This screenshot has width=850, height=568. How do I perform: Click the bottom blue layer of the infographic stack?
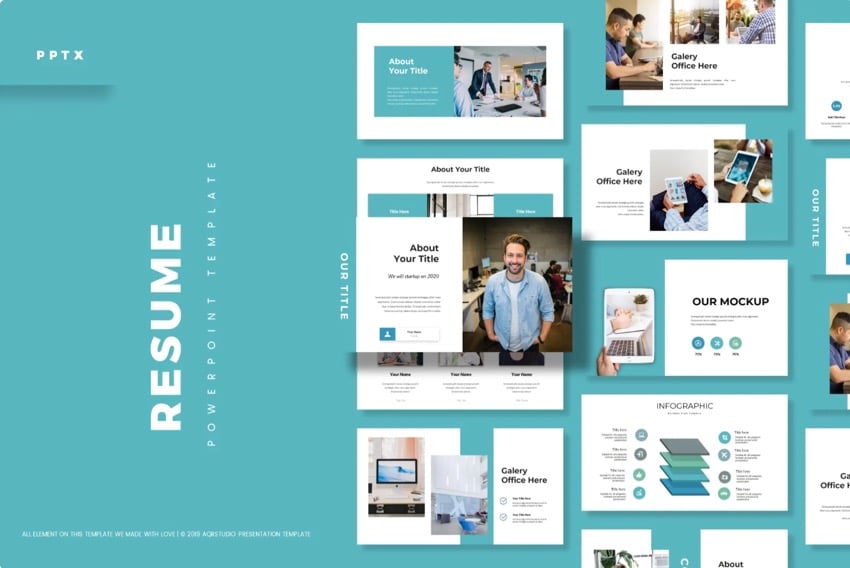[684, 487]
